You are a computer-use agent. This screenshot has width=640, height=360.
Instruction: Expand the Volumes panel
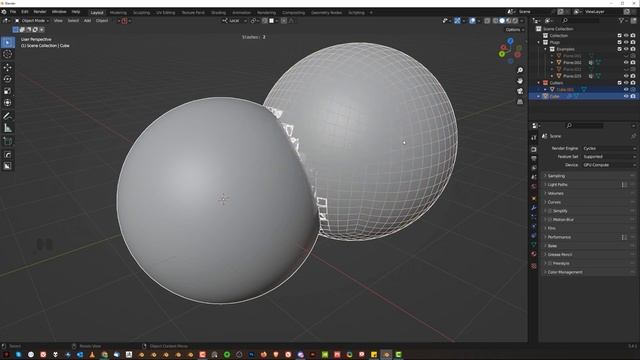[x=555, y=193]
